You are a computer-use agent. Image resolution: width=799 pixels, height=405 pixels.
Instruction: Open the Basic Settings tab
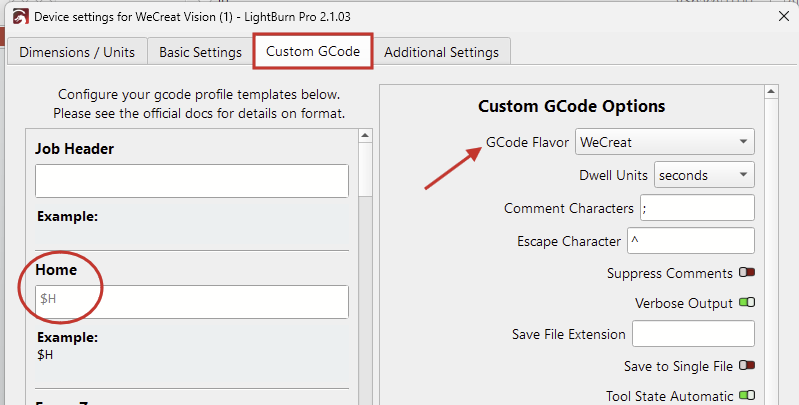[200, 52]
